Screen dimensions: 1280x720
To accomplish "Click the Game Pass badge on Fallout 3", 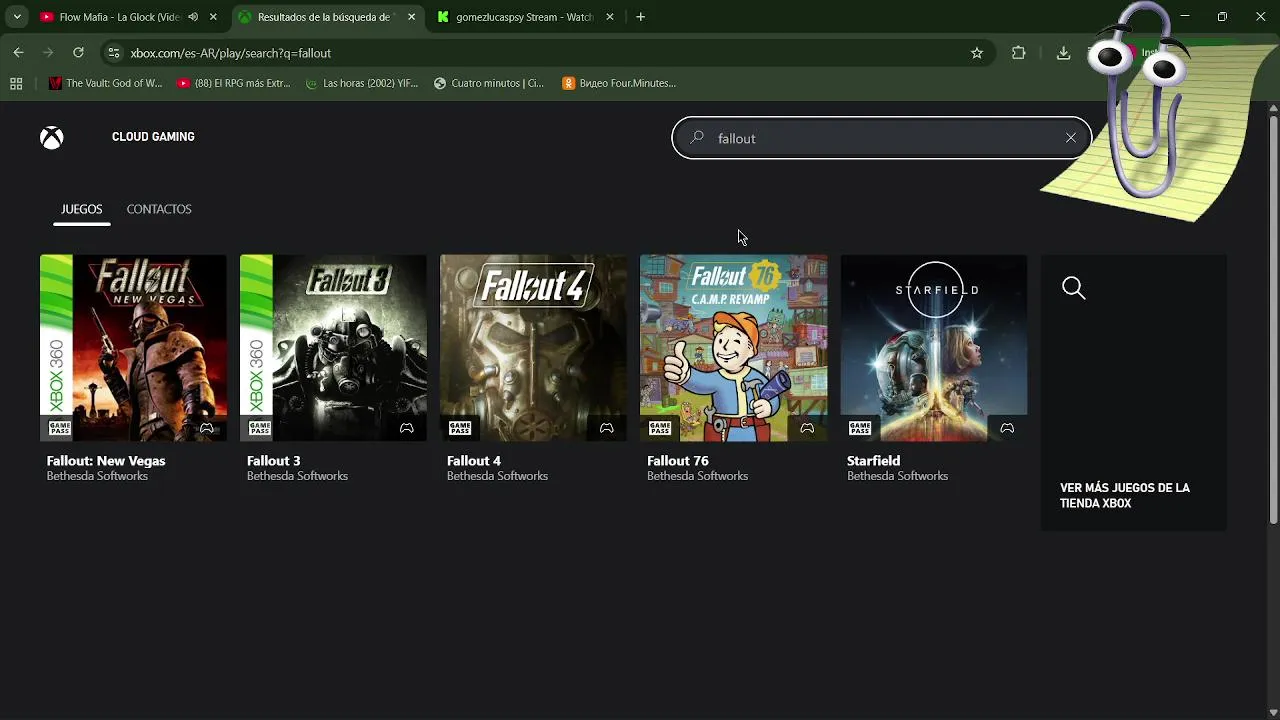I will [x=259, y=428].
